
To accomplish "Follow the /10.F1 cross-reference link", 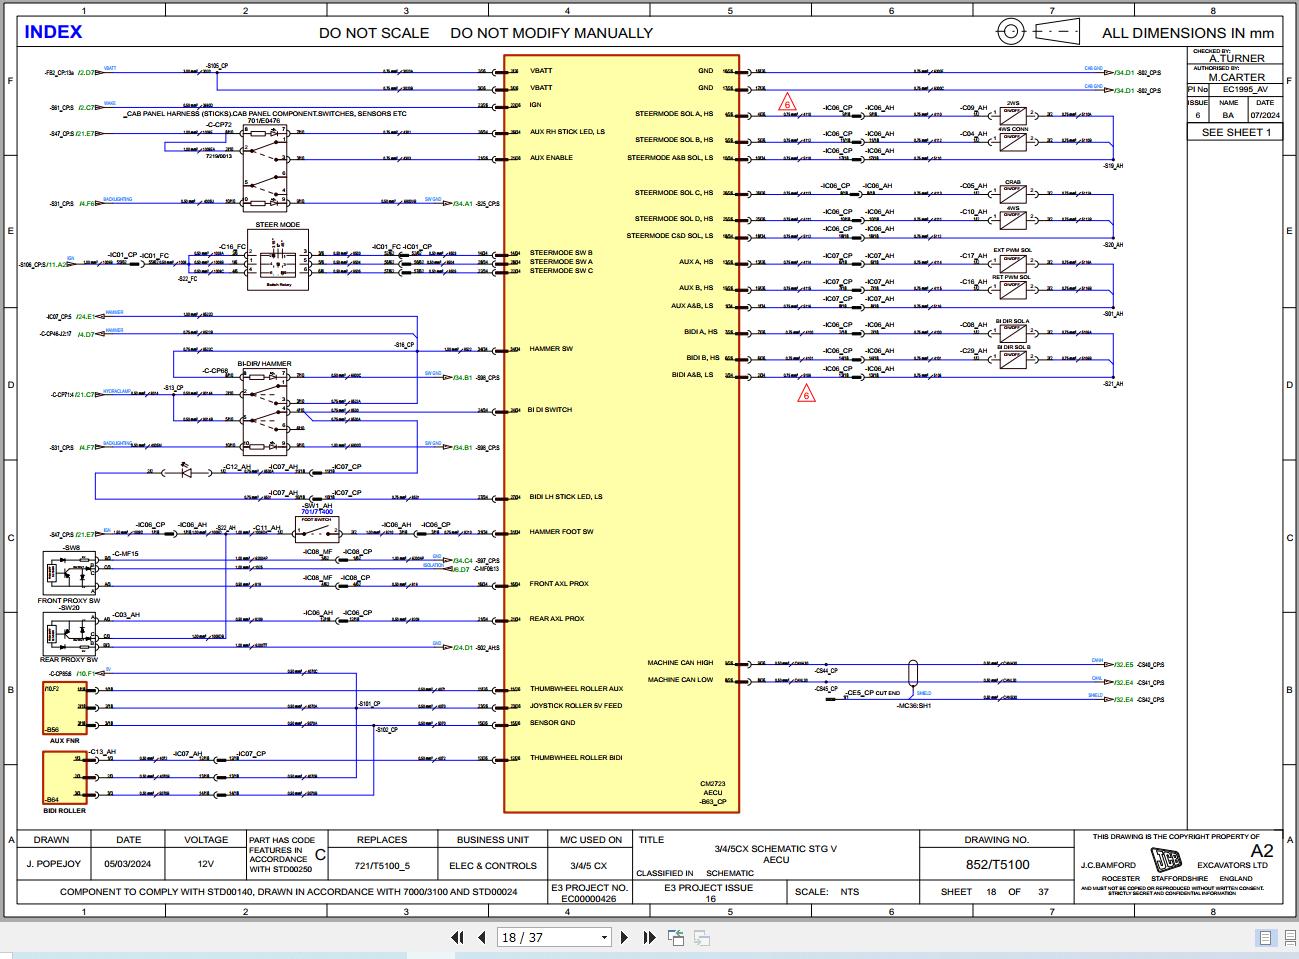I will coord(87,674).
